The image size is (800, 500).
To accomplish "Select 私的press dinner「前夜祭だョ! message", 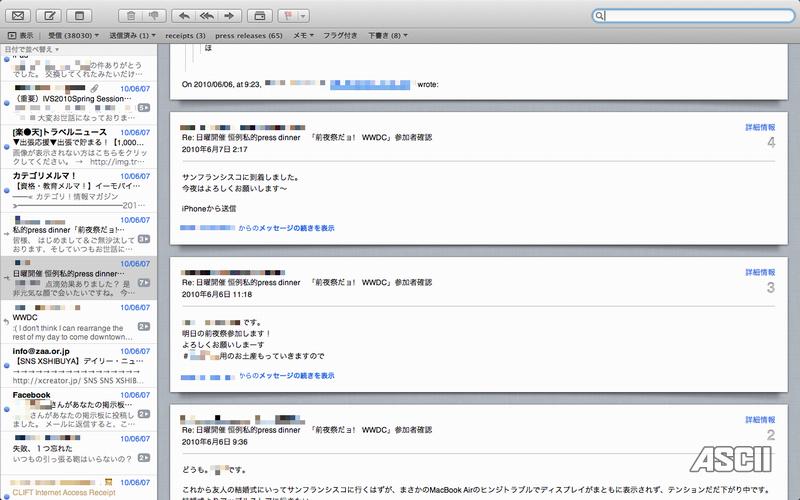I will click(x=79, y=235).
